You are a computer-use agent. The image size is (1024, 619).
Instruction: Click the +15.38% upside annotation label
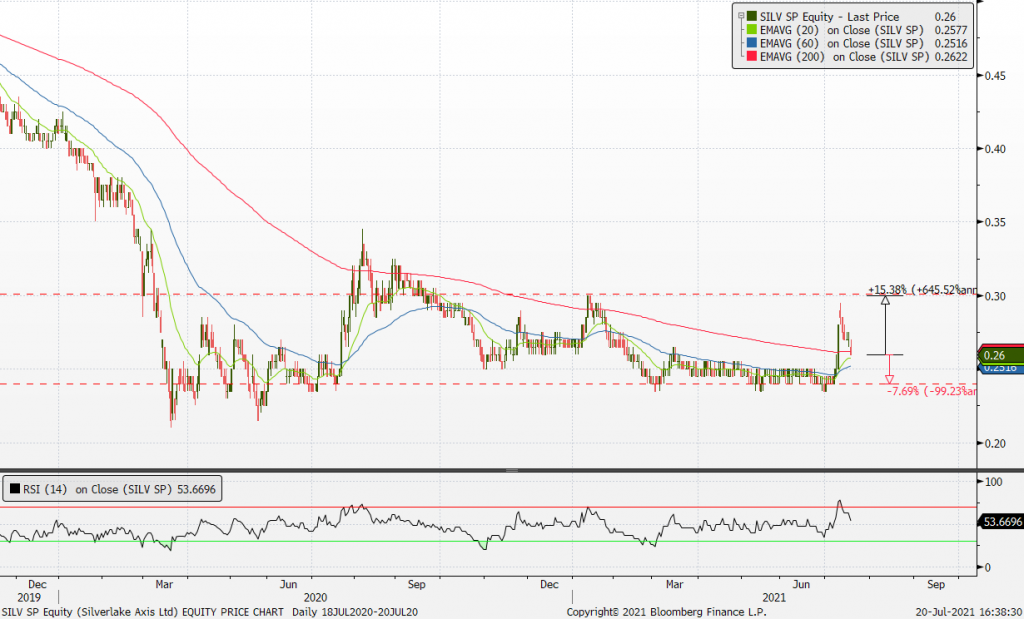click(x=922, y=290)
